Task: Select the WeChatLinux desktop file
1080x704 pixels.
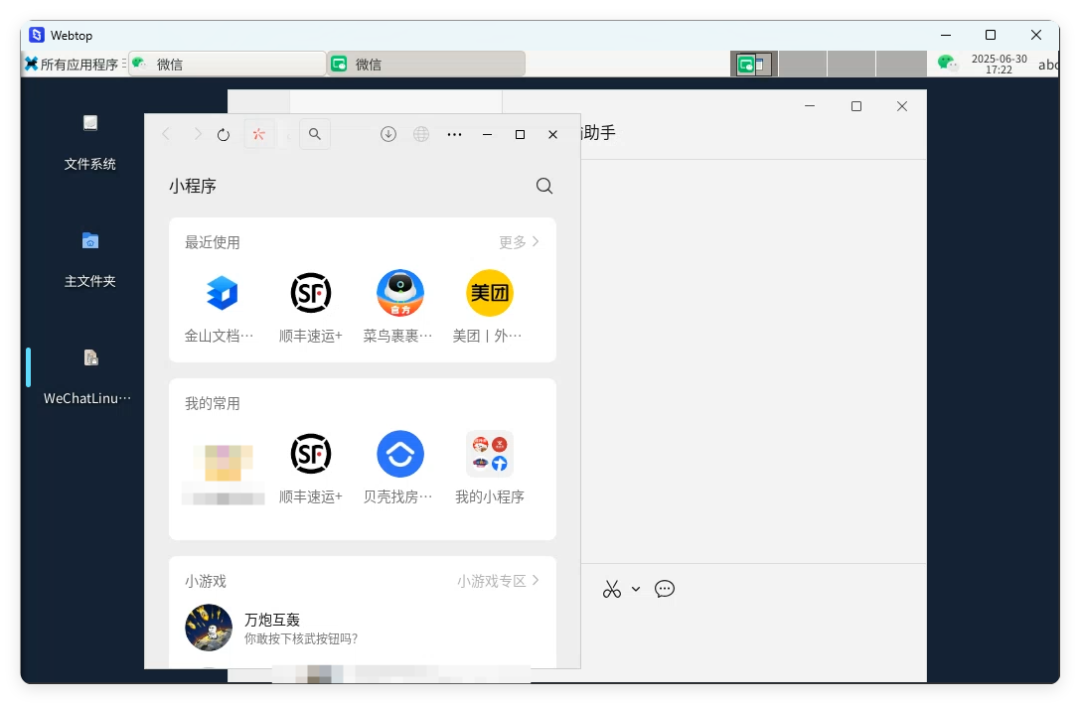Action: 87,377
